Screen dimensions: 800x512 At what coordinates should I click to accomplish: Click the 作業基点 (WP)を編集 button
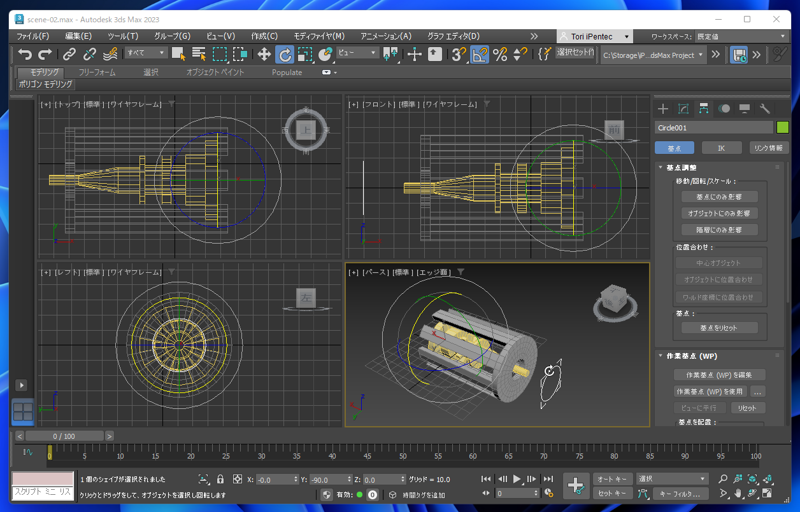[719, 375]
